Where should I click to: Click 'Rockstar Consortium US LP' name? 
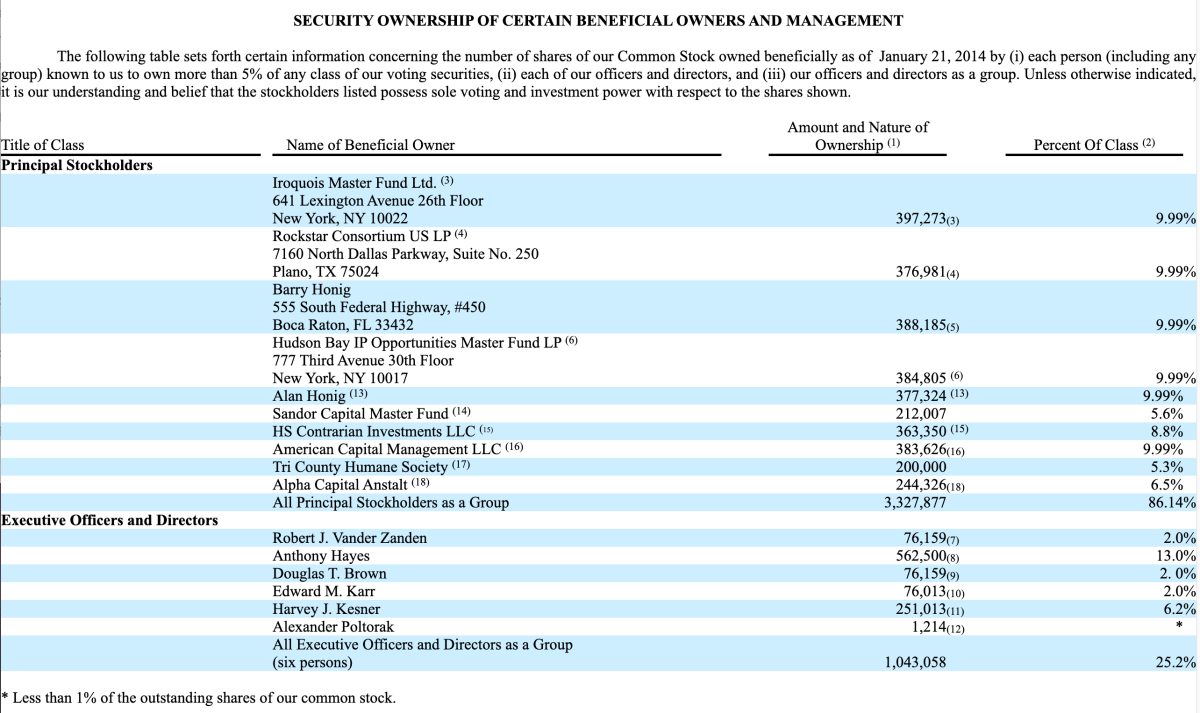pyautogui.click(x=361, y=236)
